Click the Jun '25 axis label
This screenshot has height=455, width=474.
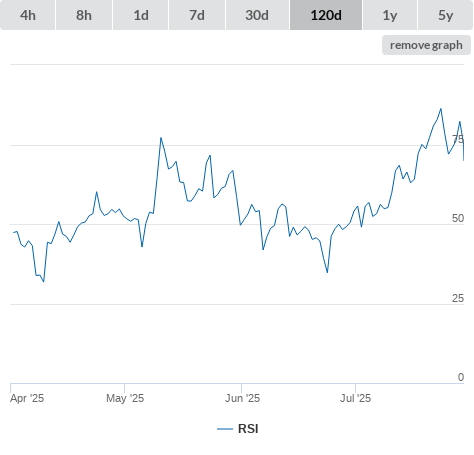242,398
